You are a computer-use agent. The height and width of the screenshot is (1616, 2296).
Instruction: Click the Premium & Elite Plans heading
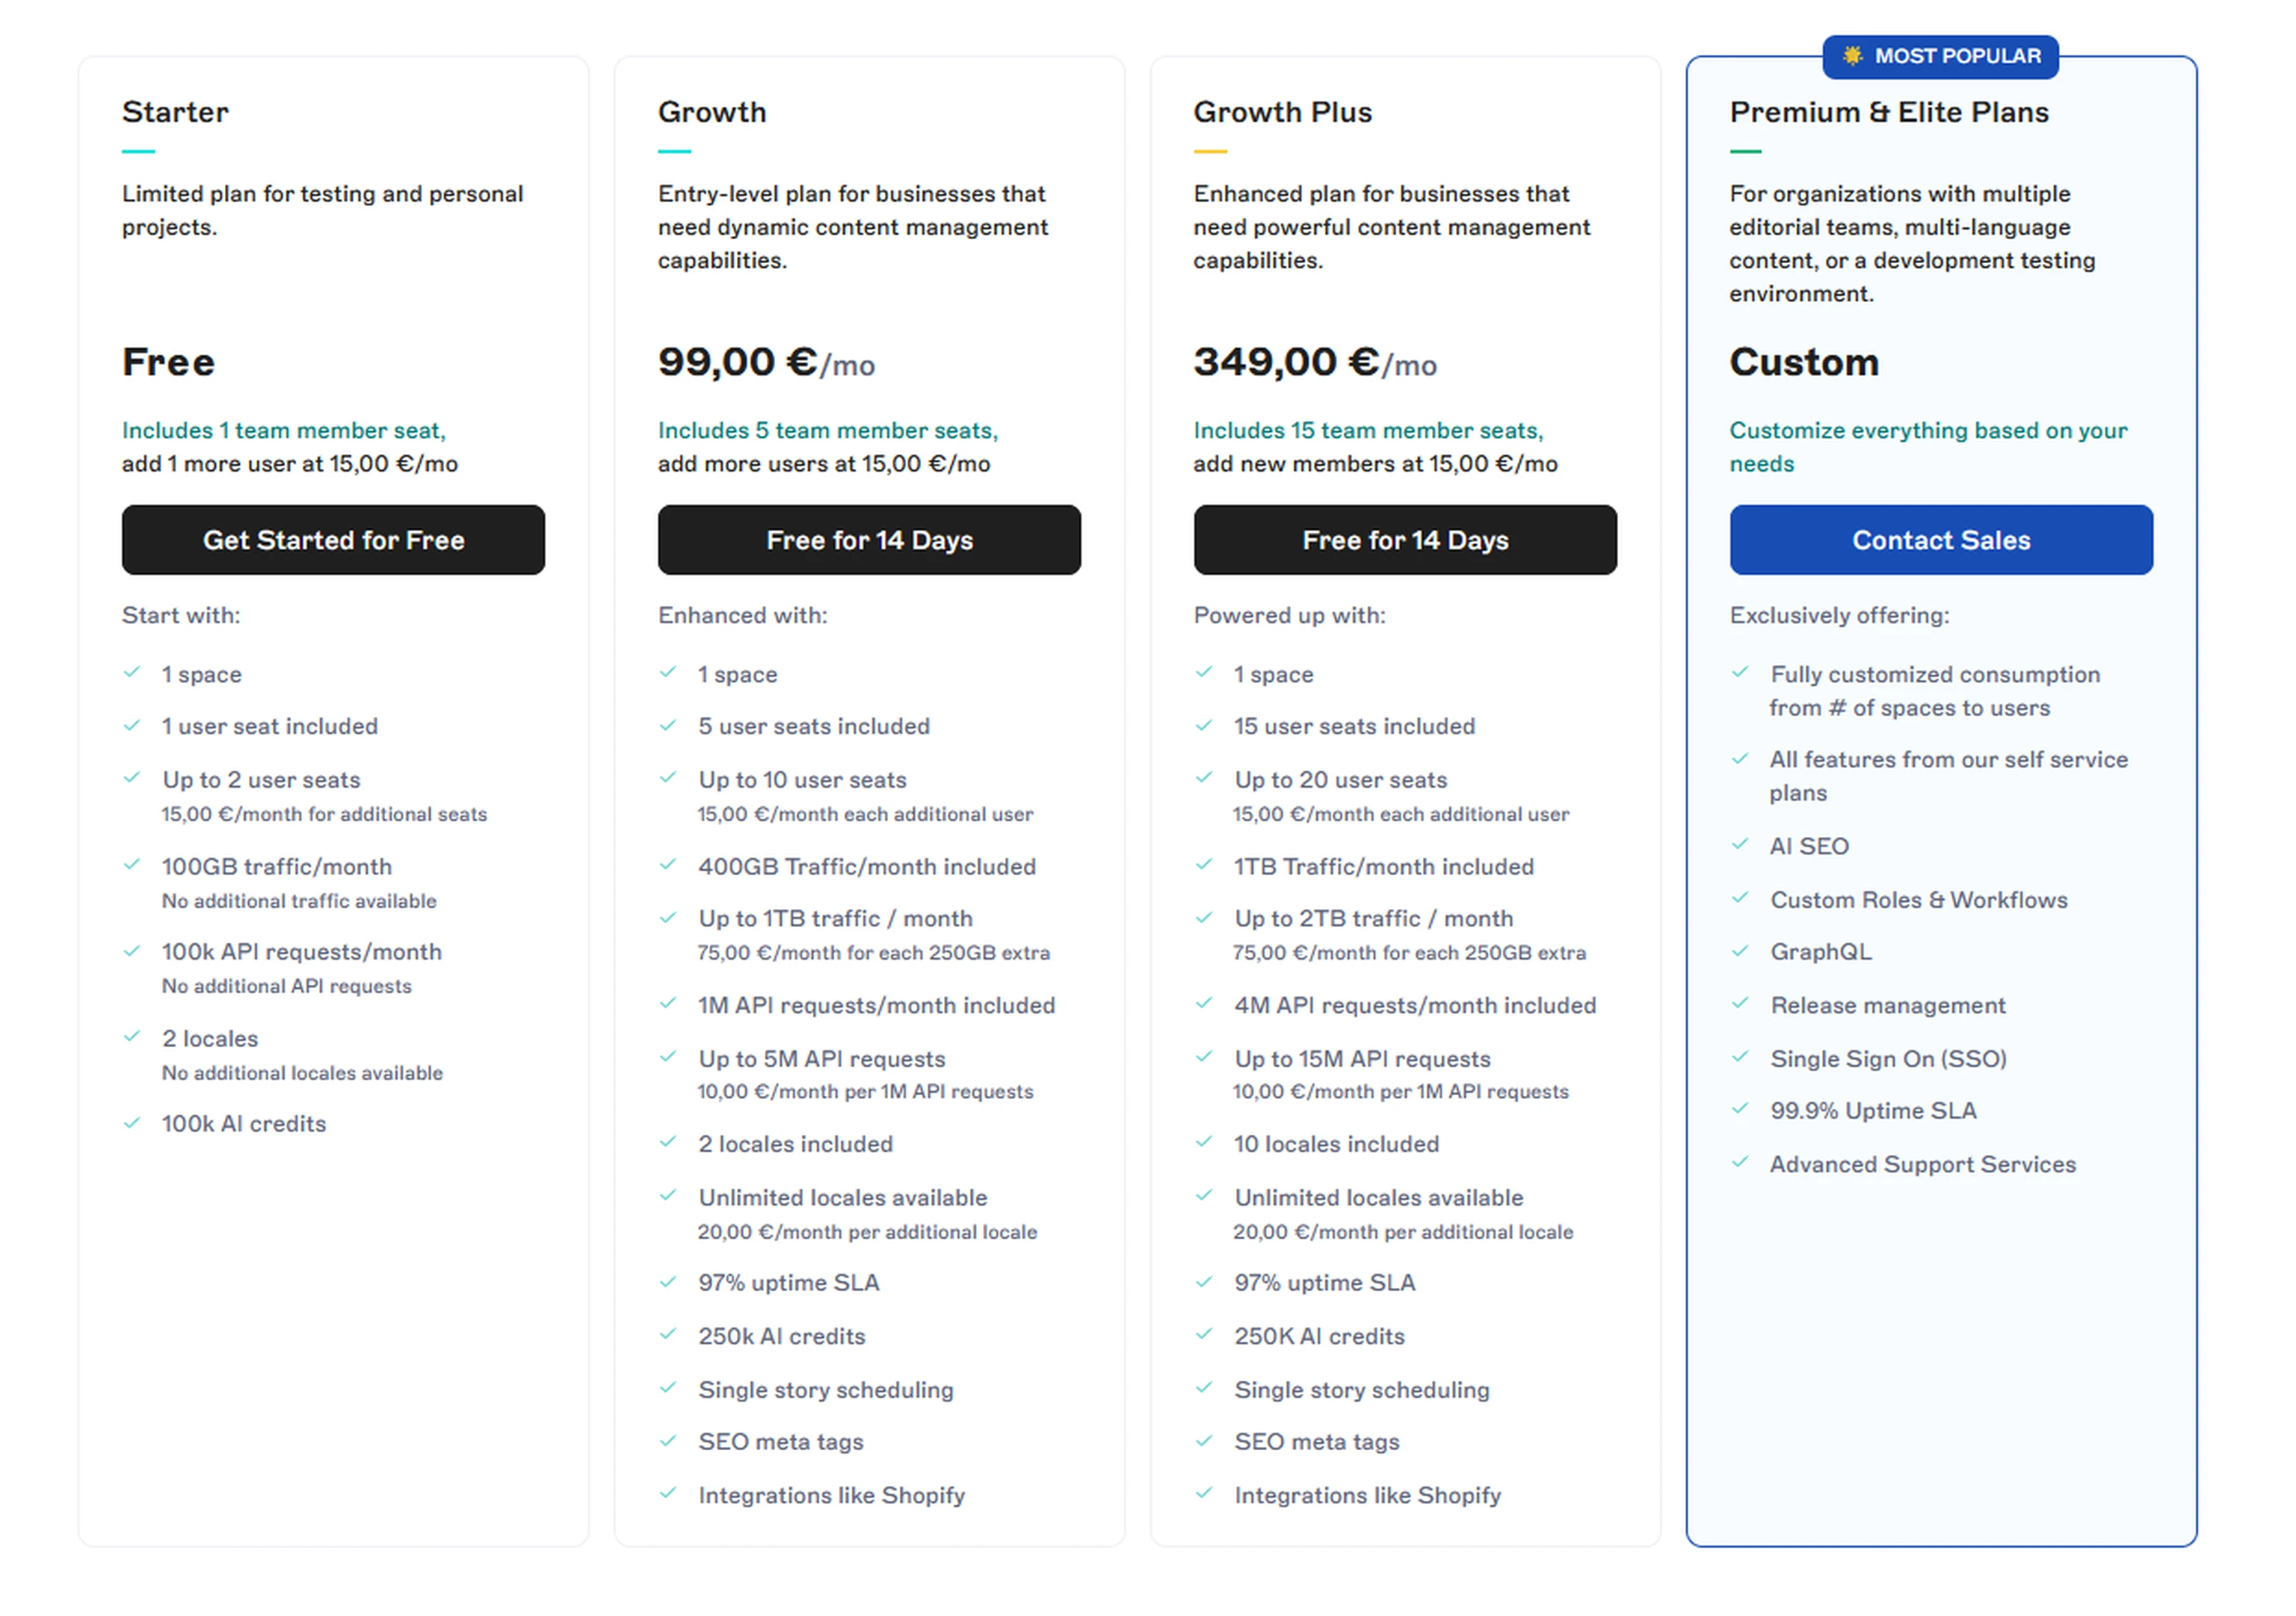1888,112
